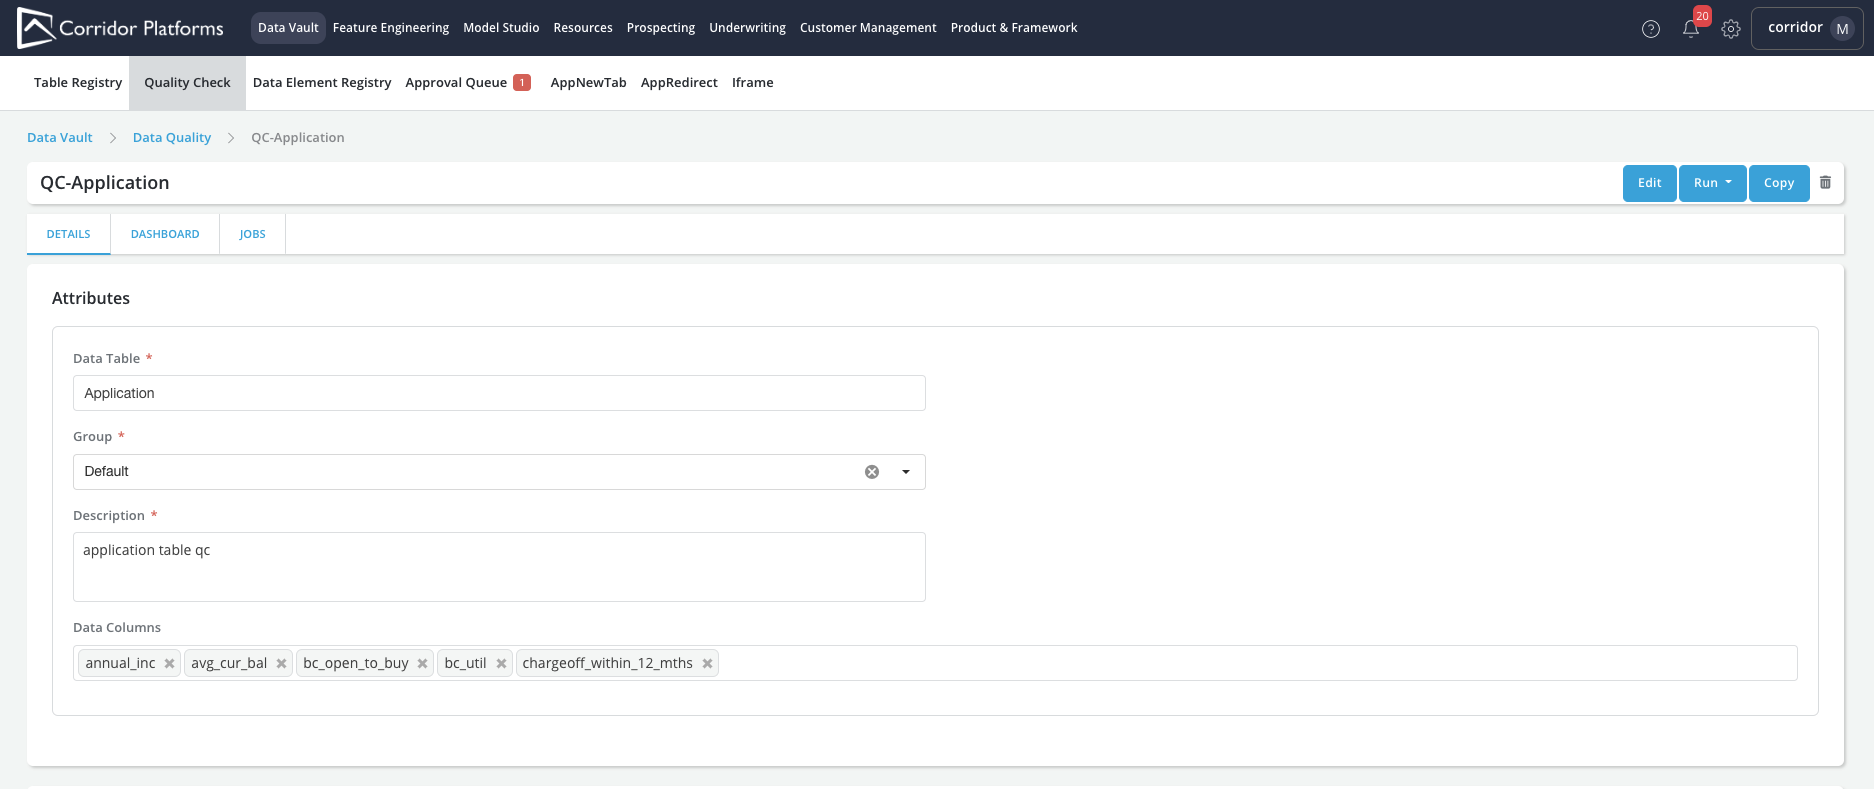The width and height of the screenshot is (1874, 789).
Task: Remove the bc_util column tag
Action: pos(502,664)
